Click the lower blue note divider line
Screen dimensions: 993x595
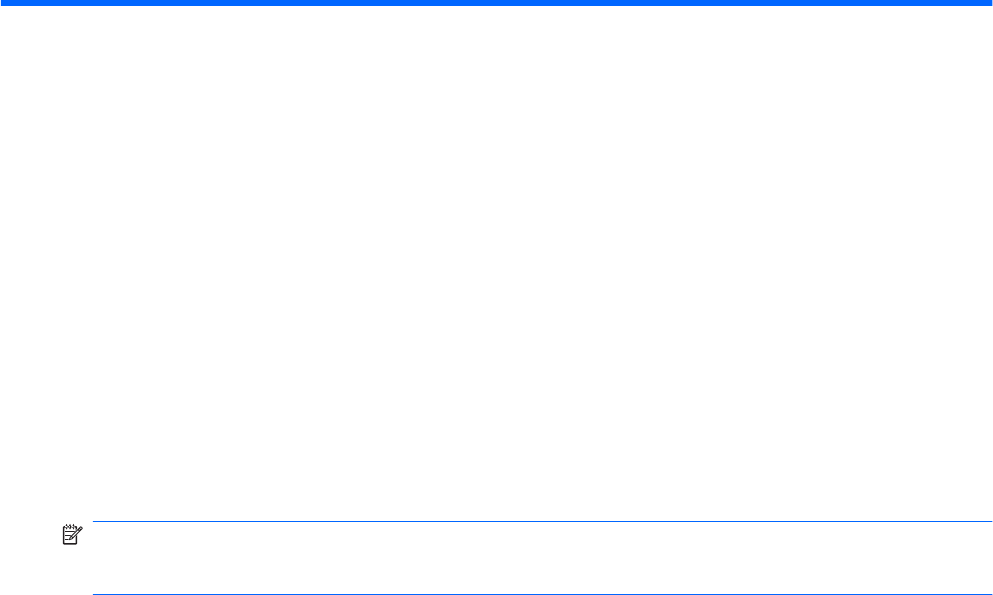pos(542,594)
